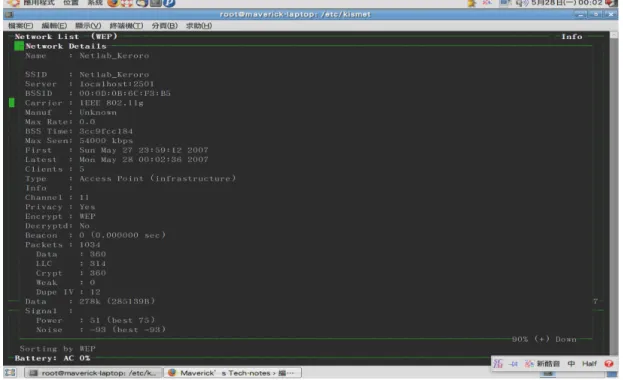
Task: Click the Clients '5' row
Action: tap(55, 169)
